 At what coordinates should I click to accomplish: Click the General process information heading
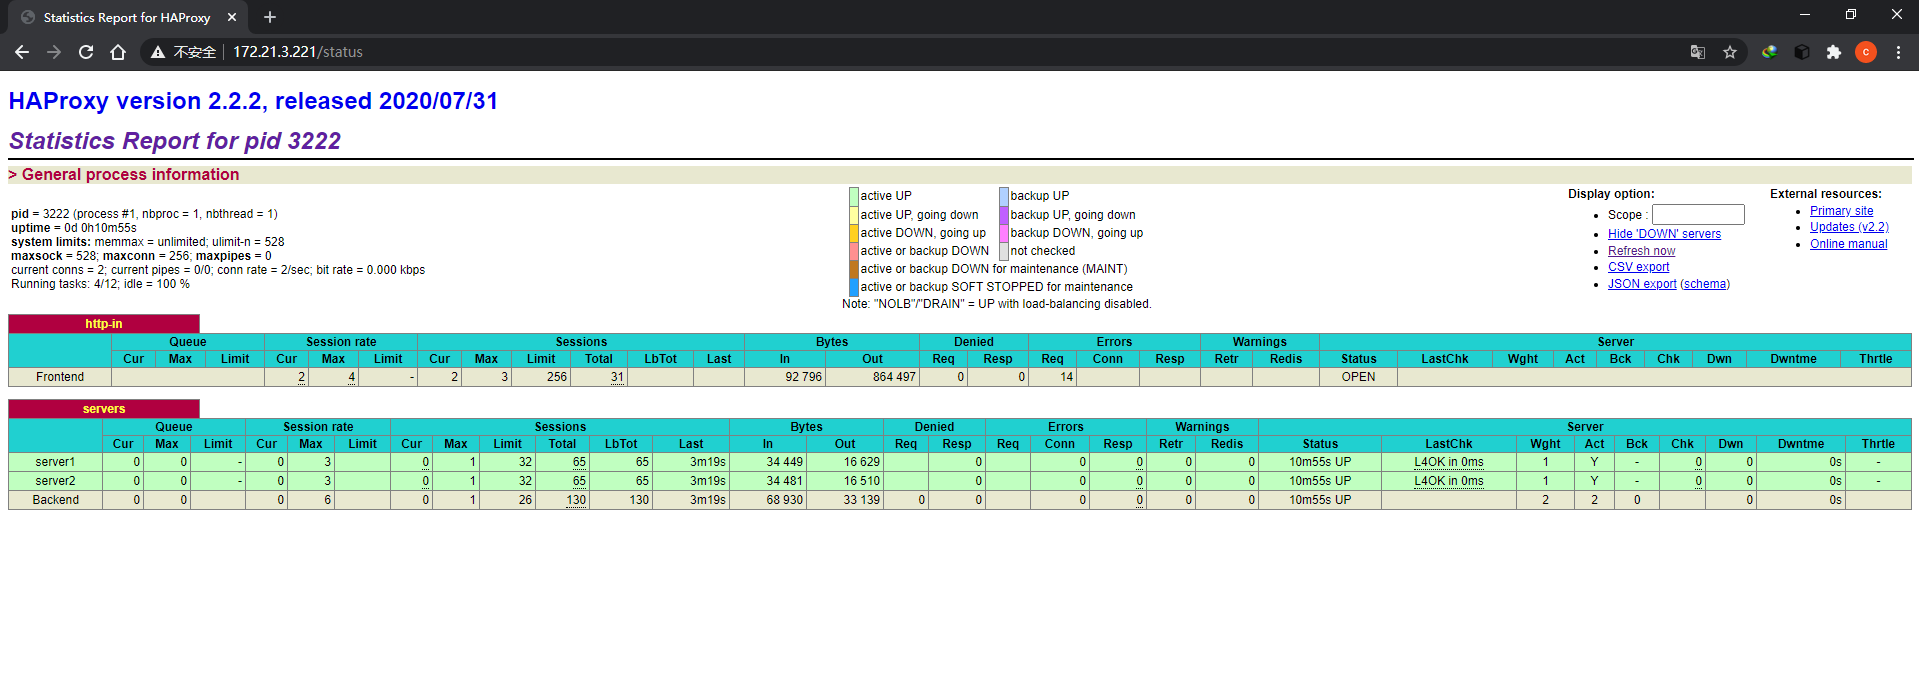coord(124,174)
